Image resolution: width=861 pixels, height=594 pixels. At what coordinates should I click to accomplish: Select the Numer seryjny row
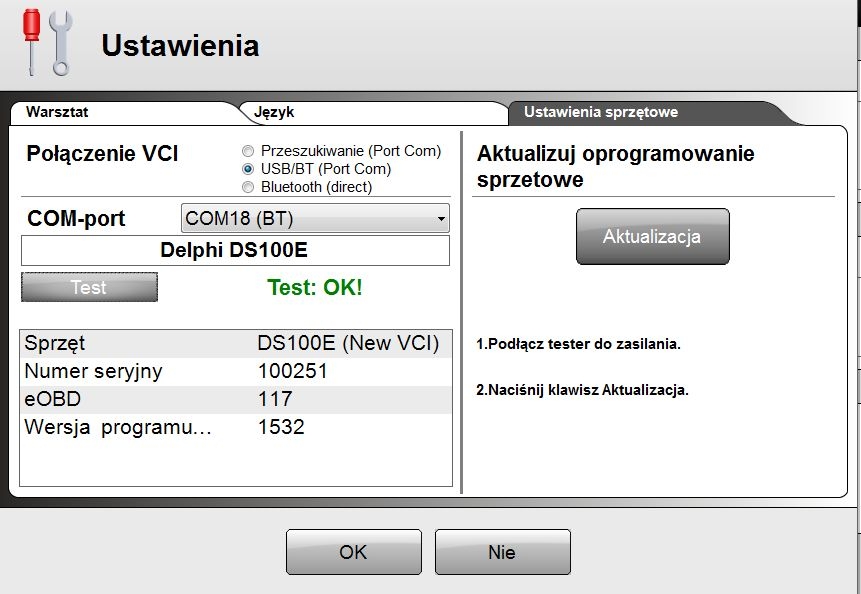[x=235, y=372]
